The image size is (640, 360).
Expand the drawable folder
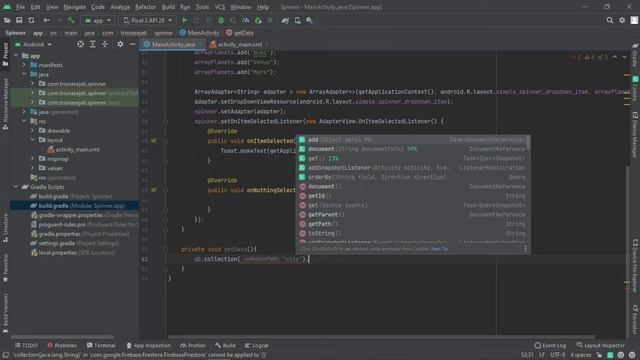point(33,131)
